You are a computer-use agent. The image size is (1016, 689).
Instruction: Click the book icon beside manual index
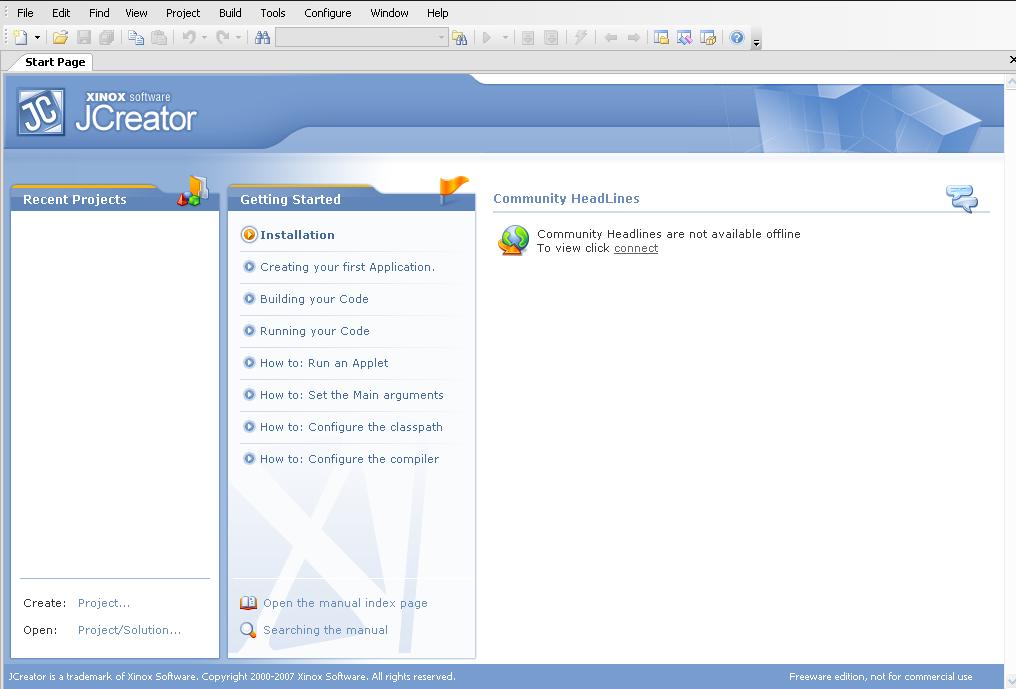(x=248, y=603)
